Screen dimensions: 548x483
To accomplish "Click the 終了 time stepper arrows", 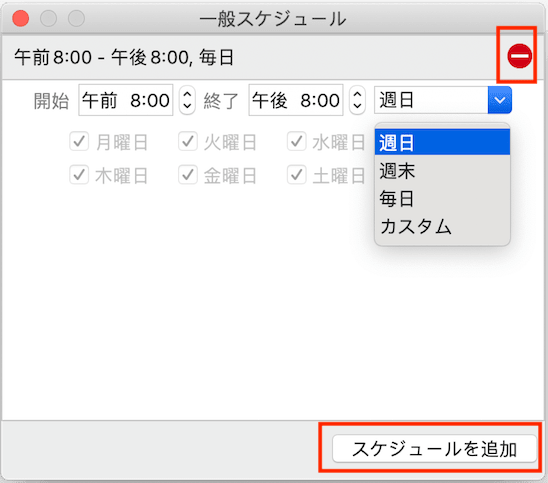I will 357,100.
